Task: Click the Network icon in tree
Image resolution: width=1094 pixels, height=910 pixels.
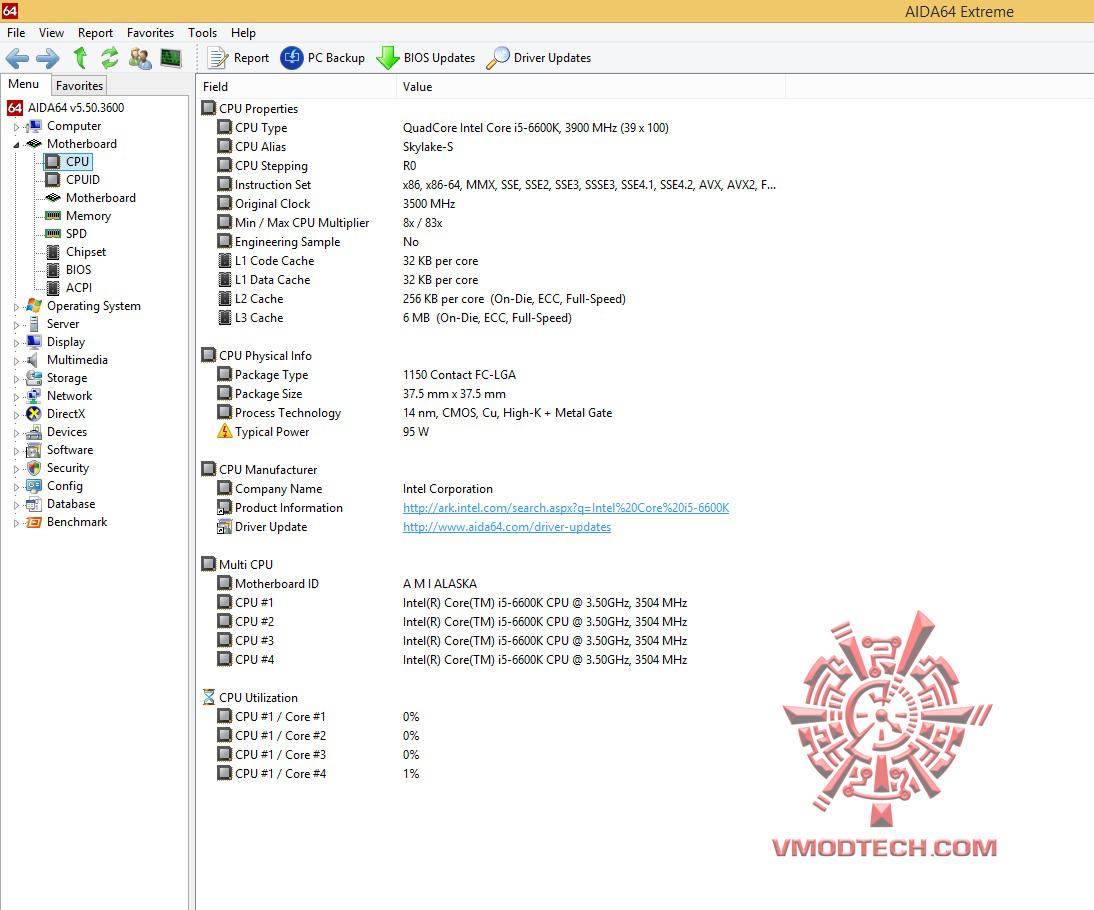Action: tap(33, 396)
